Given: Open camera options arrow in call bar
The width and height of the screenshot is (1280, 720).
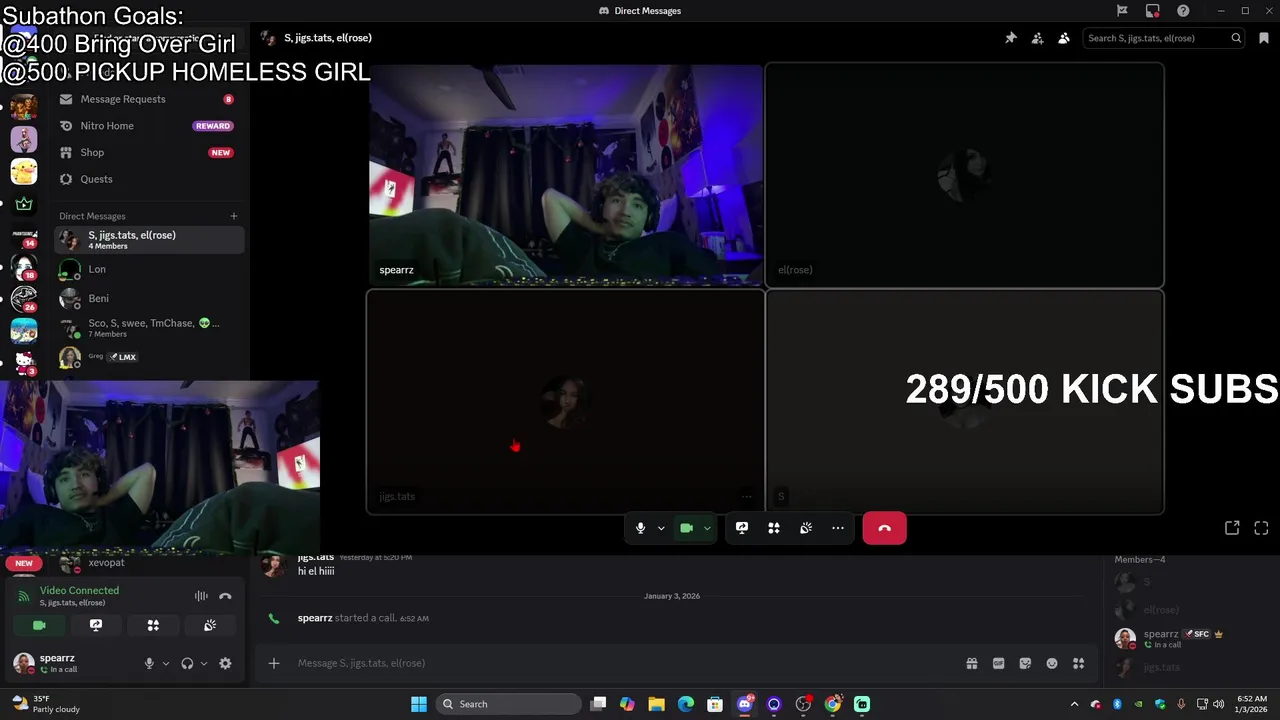Looking at the screenshot, I should 707,528.
